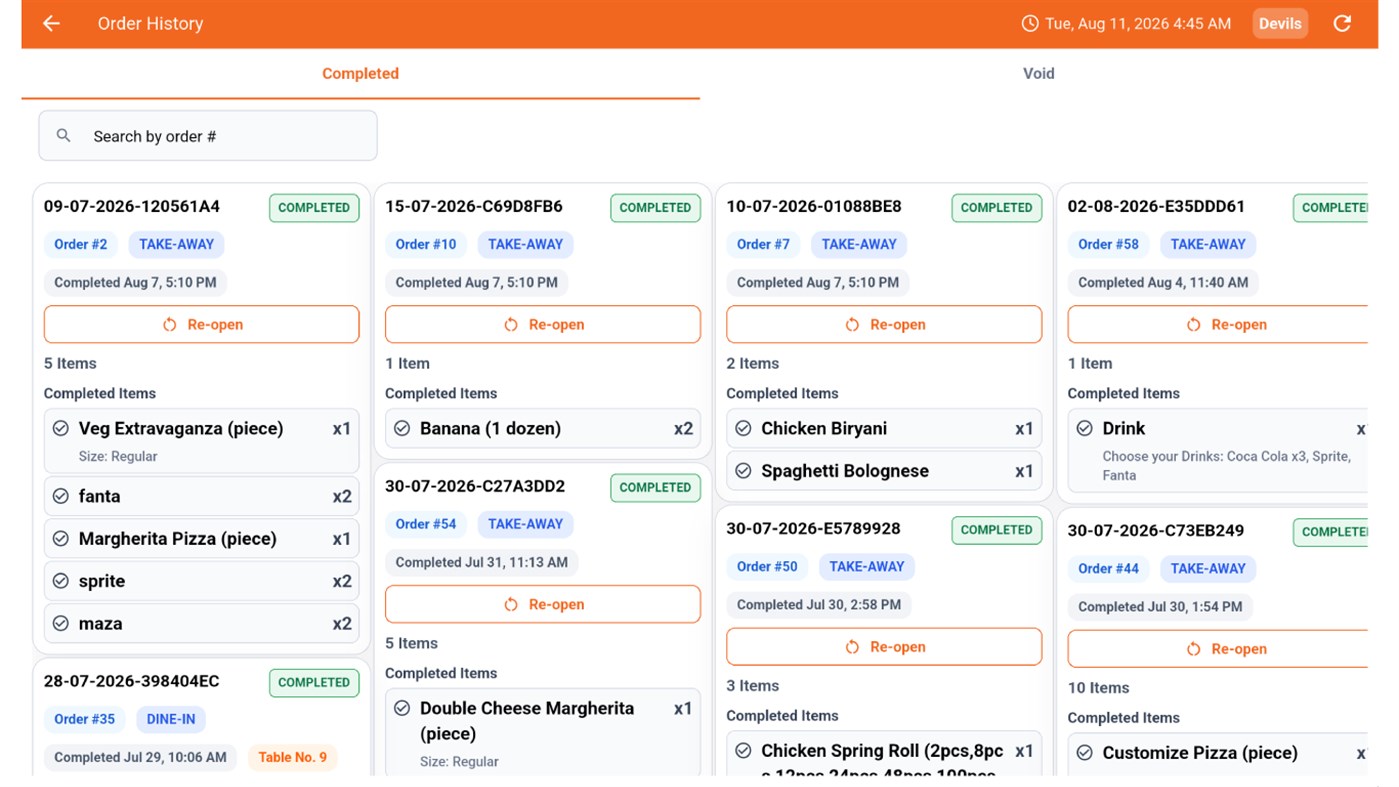Click the checkmark icon next to fanta

point(60,496)
